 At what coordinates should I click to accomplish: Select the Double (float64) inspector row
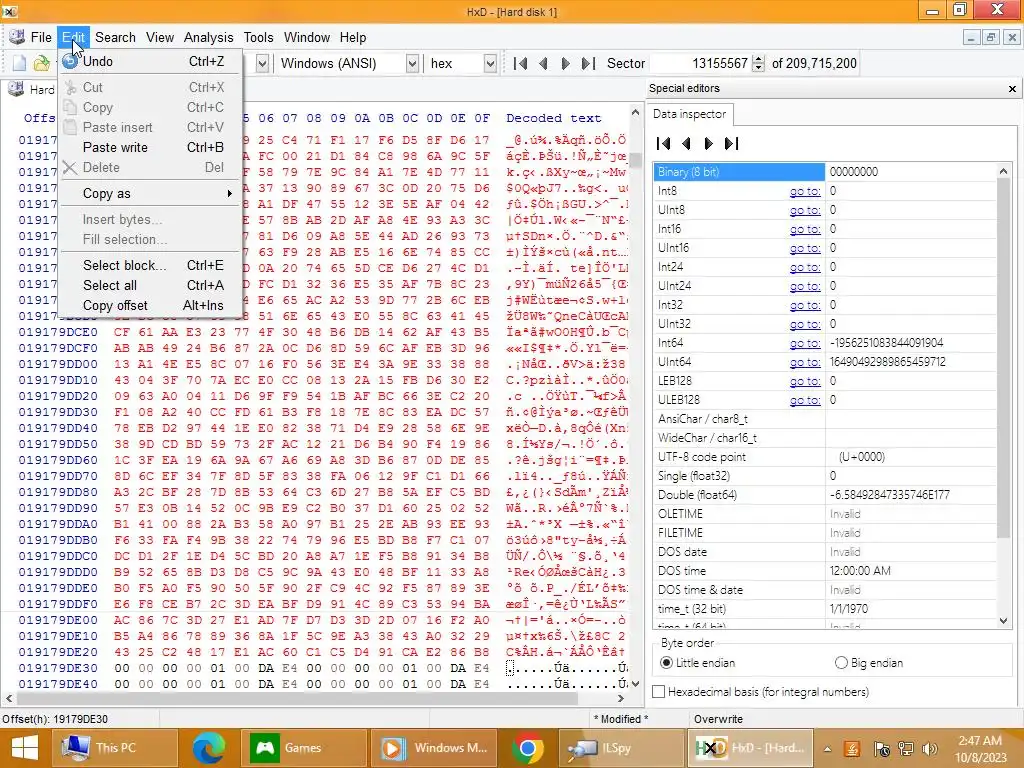825,495
